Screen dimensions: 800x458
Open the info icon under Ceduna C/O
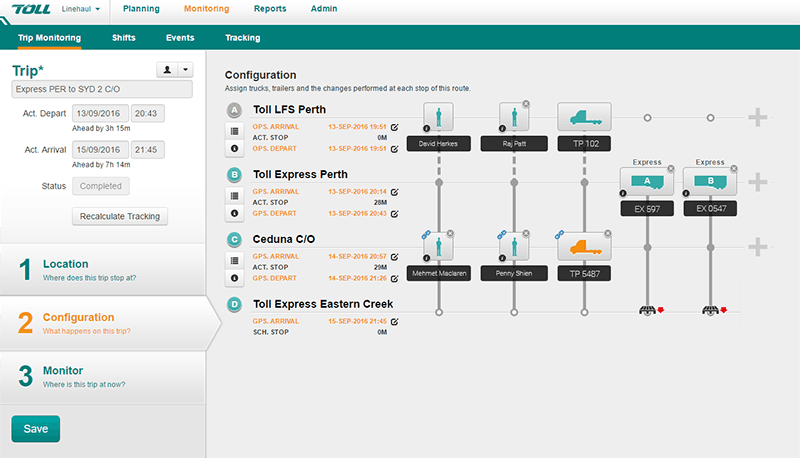(x=234, y=278)
